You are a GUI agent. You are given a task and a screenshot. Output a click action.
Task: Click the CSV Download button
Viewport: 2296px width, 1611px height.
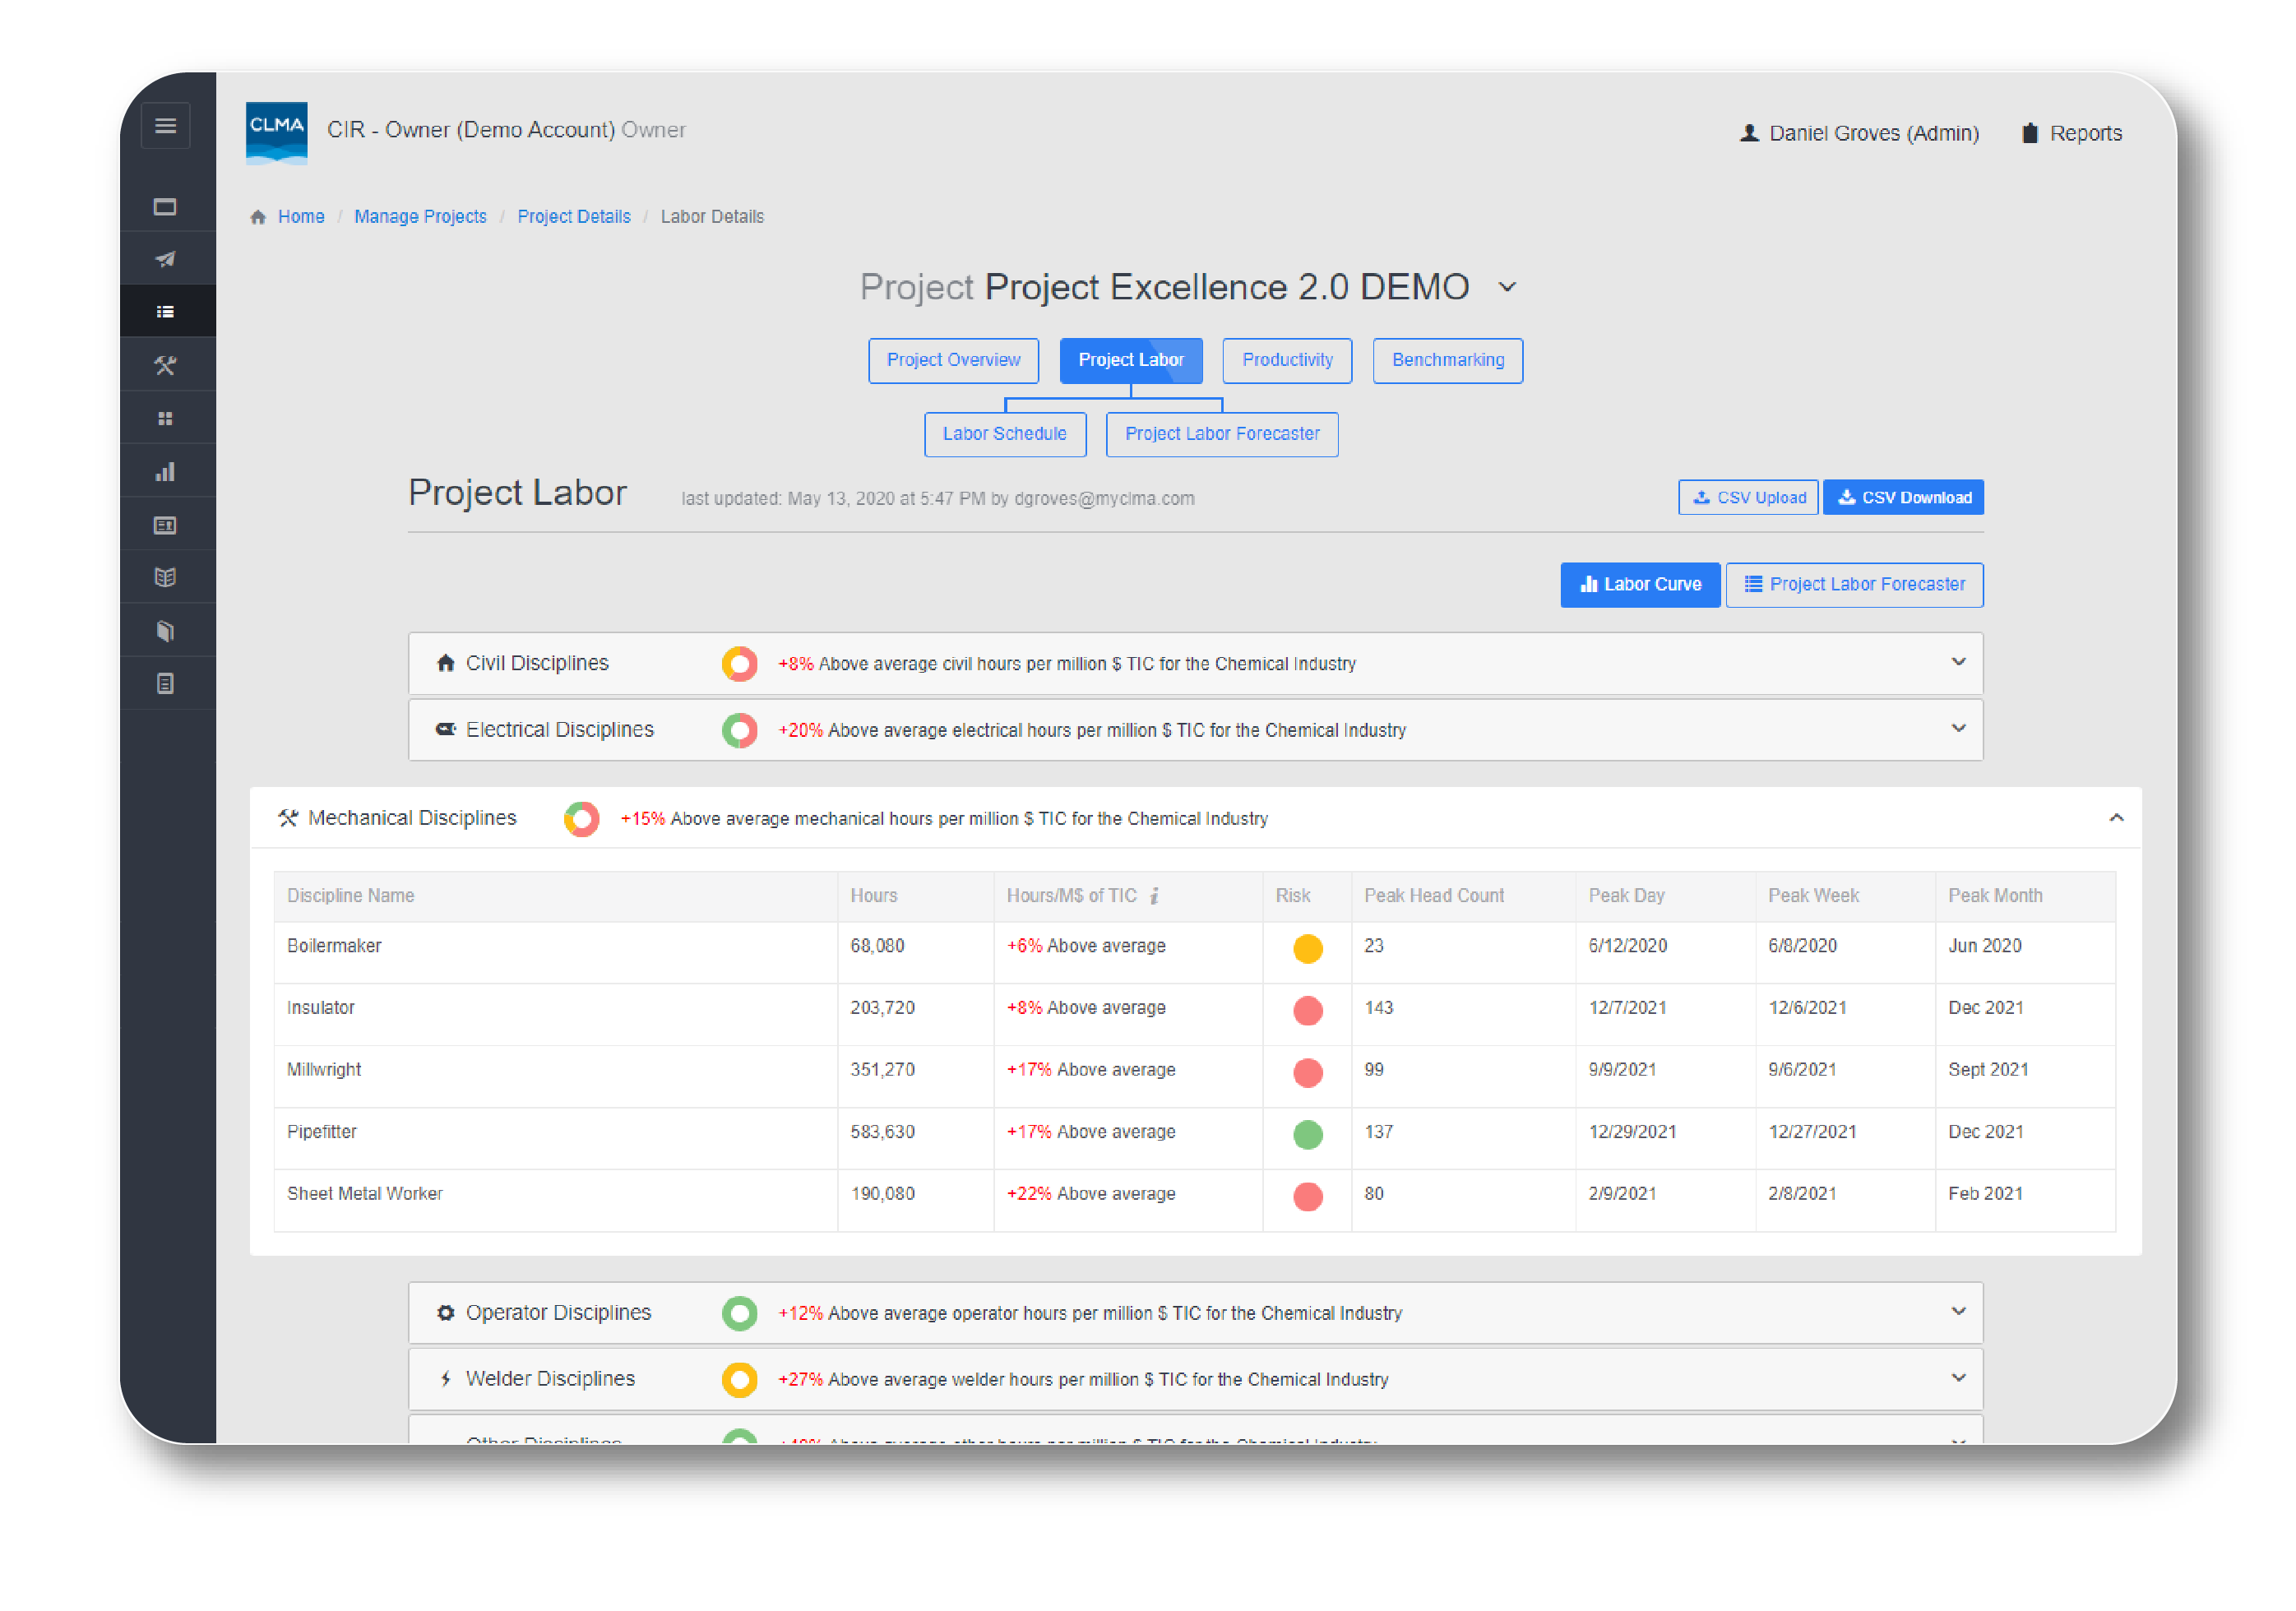click(x=1902, y=497)
